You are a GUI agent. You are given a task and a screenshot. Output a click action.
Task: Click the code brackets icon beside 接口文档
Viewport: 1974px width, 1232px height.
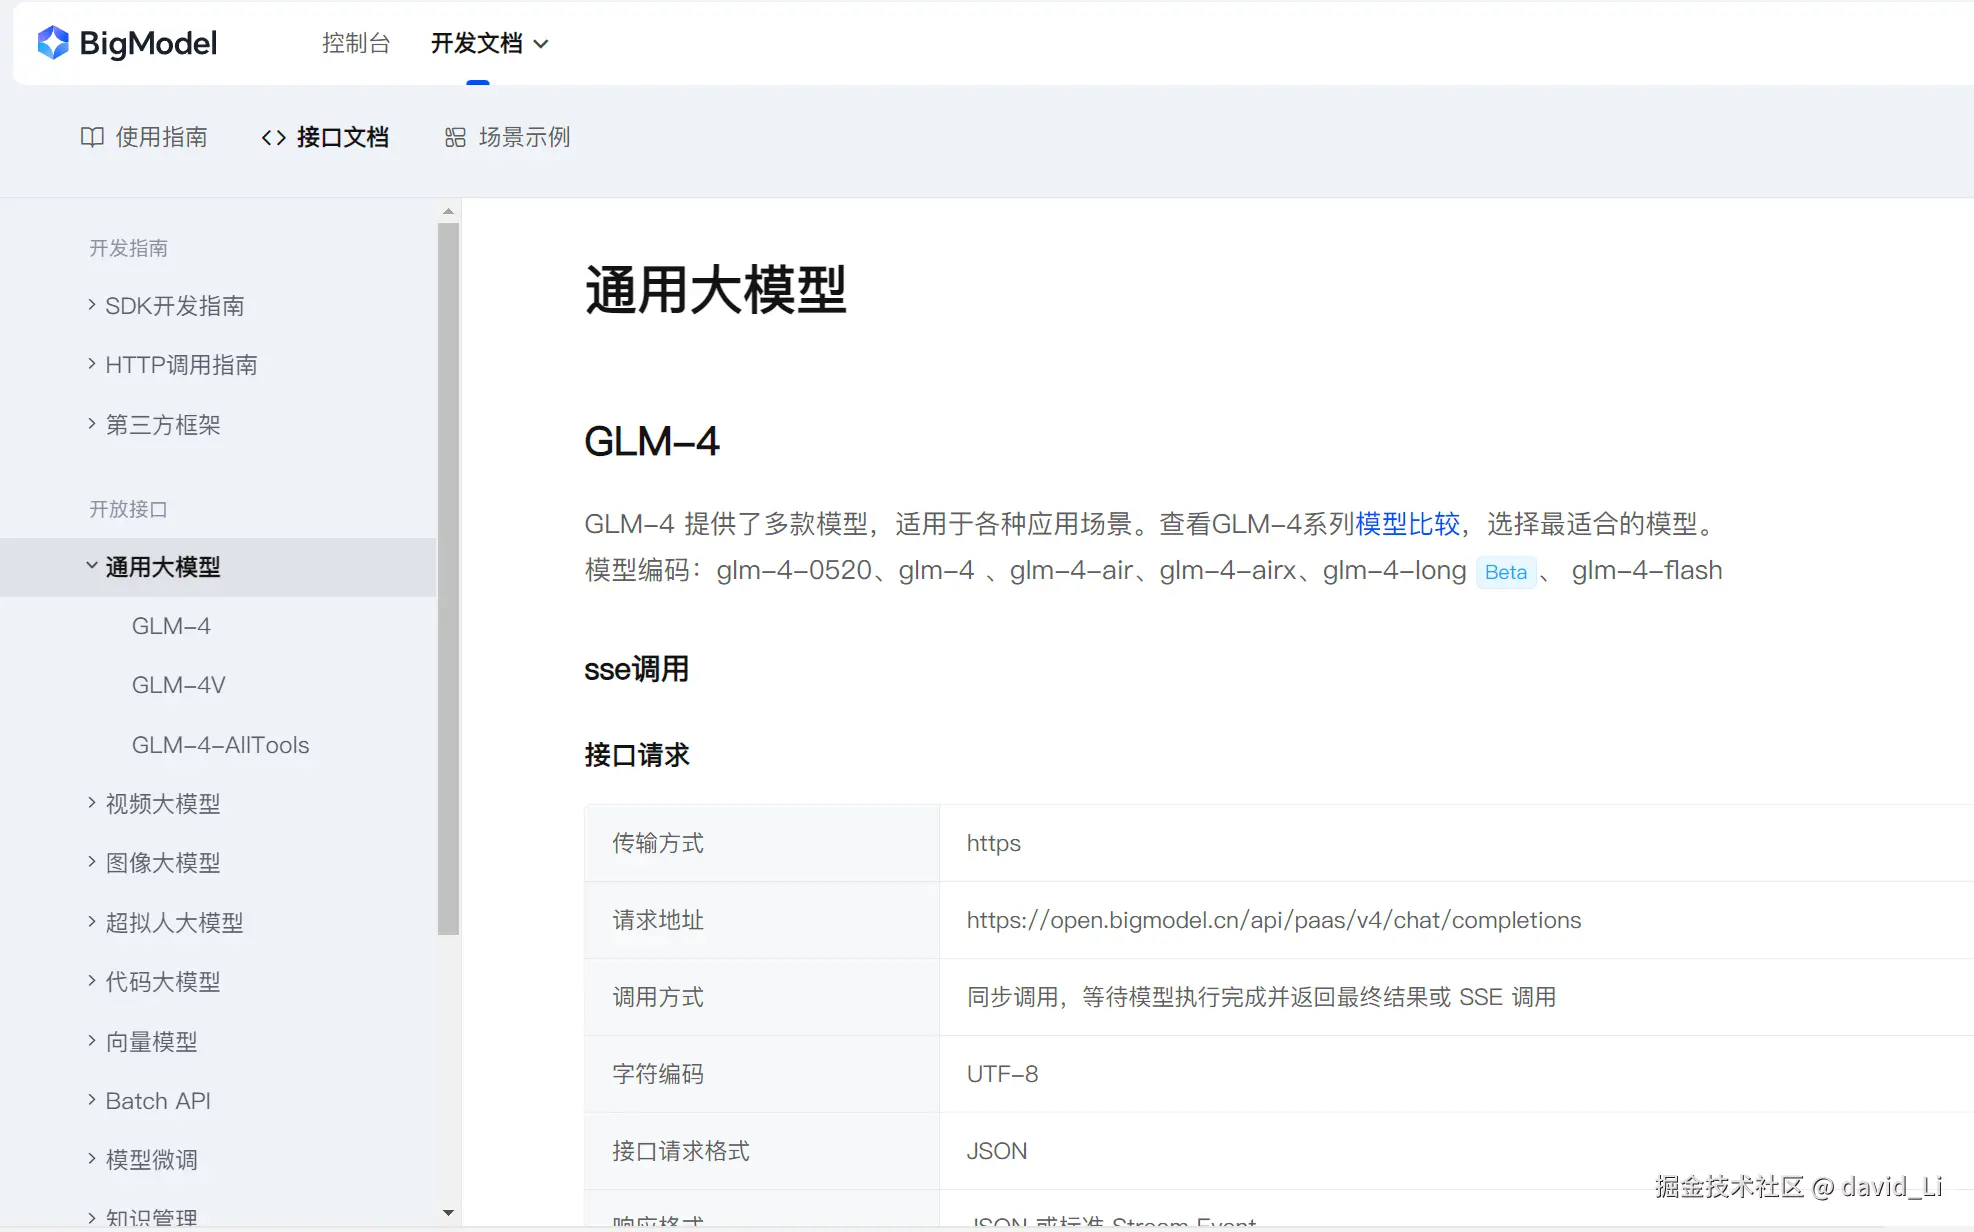pos(273,138)
